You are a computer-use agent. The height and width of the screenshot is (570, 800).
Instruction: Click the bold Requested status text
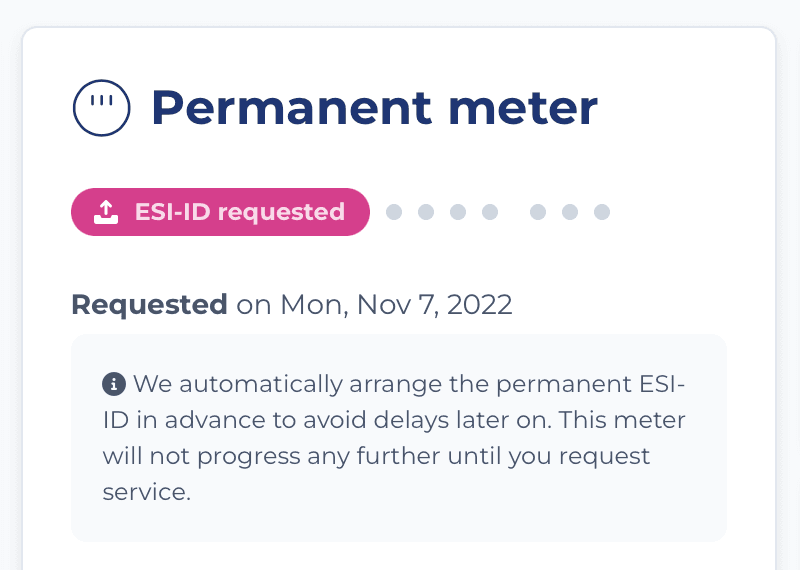click(149, 304)
